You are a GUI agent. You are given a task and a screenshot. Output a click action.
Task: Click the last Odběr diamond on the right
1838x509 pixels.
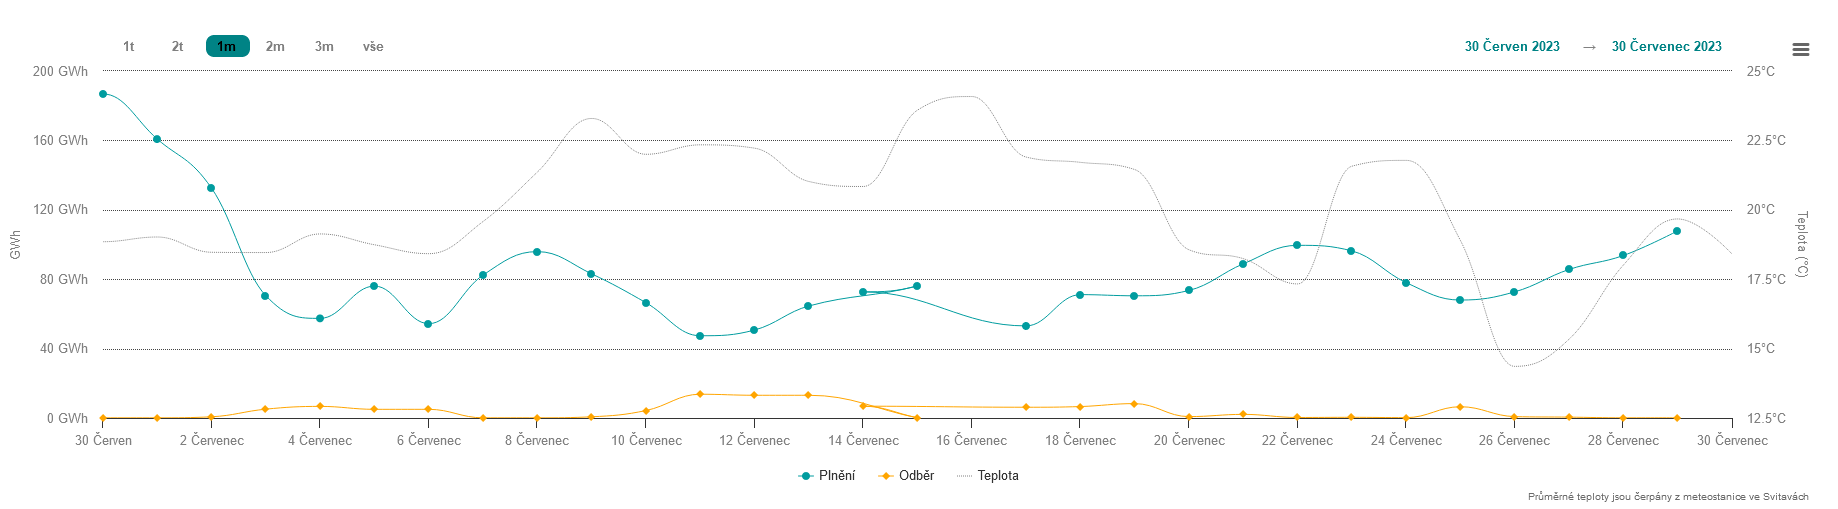(1677, 418)
